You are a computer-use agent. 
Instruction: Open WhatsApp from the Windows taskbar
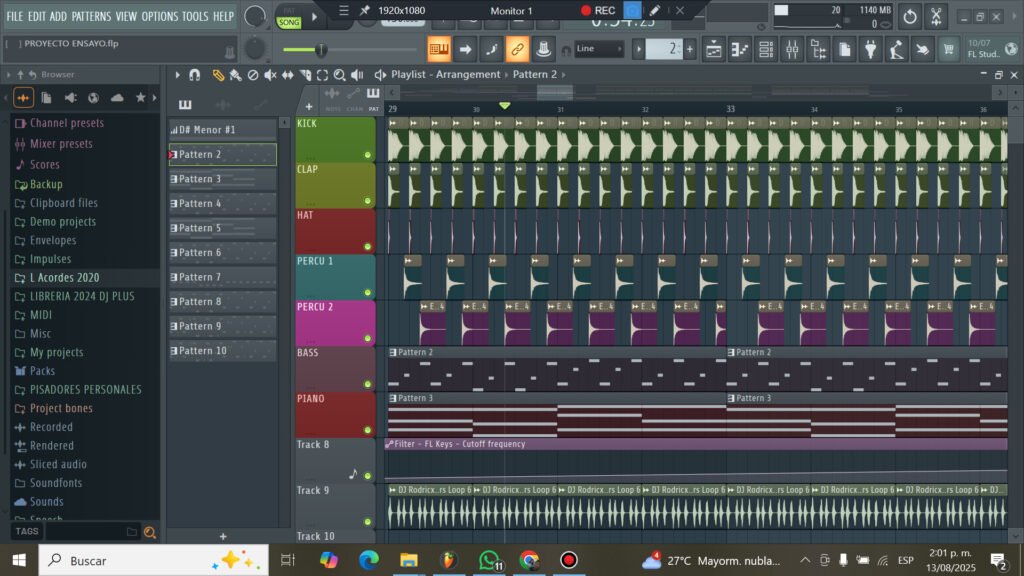(x=488, y=560)
